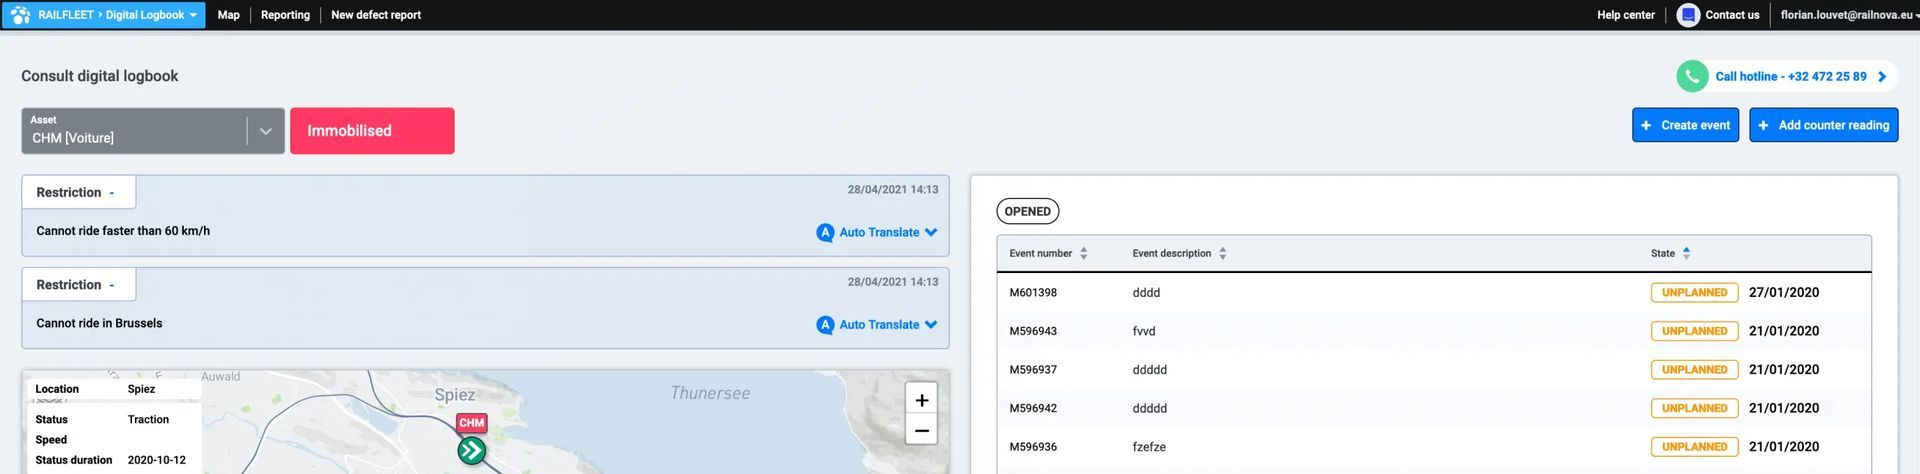
Task: Zoom in on the map
Action: [921, 400]
